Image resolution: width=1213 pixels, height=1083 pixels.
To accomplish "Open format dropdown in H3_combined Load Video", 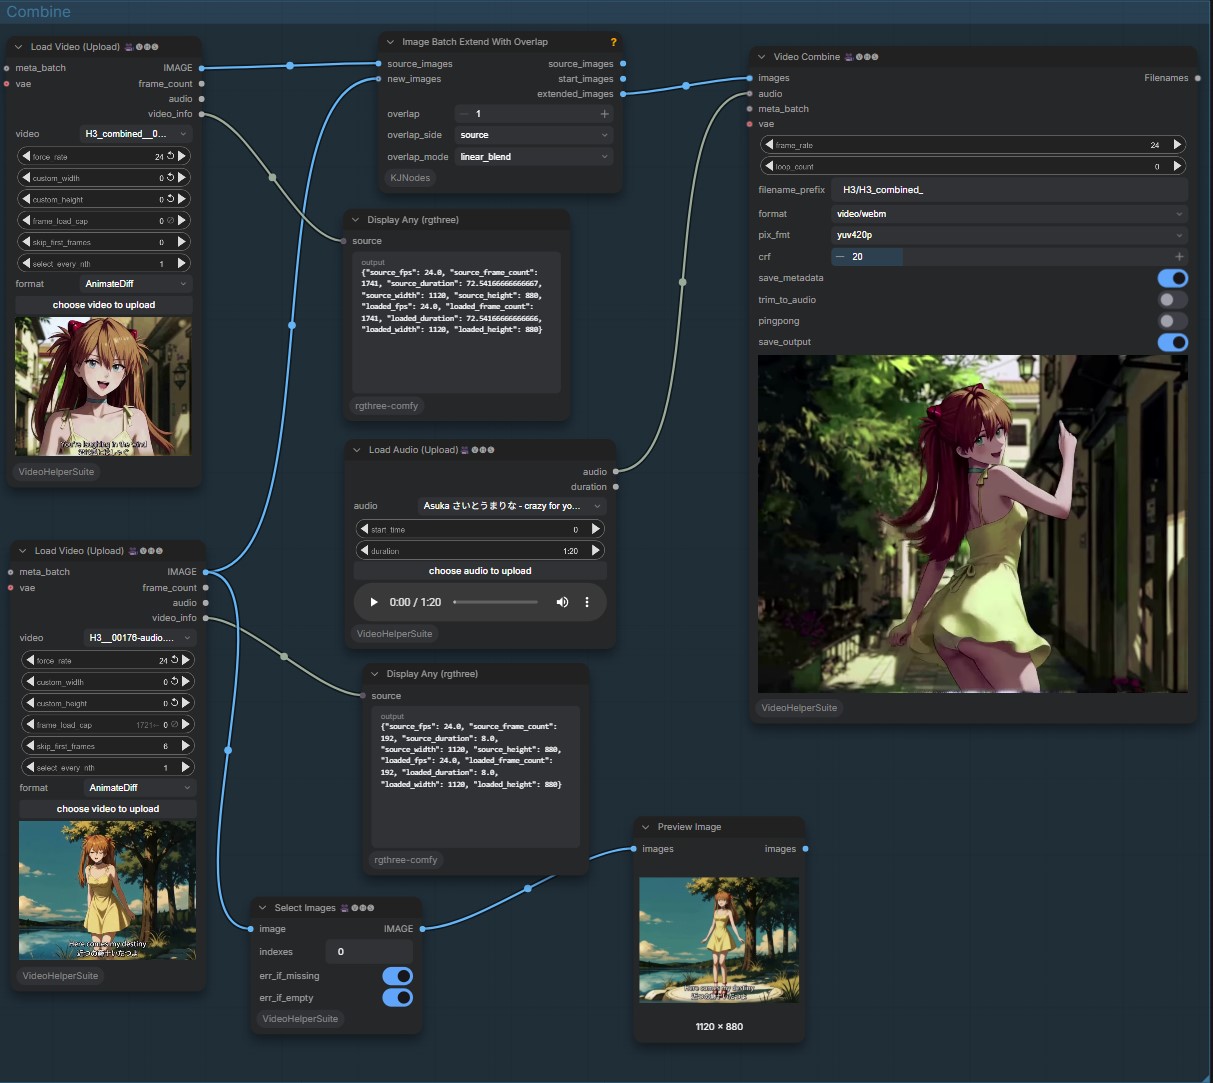I will pyautogui.click(x=136, y=284).
